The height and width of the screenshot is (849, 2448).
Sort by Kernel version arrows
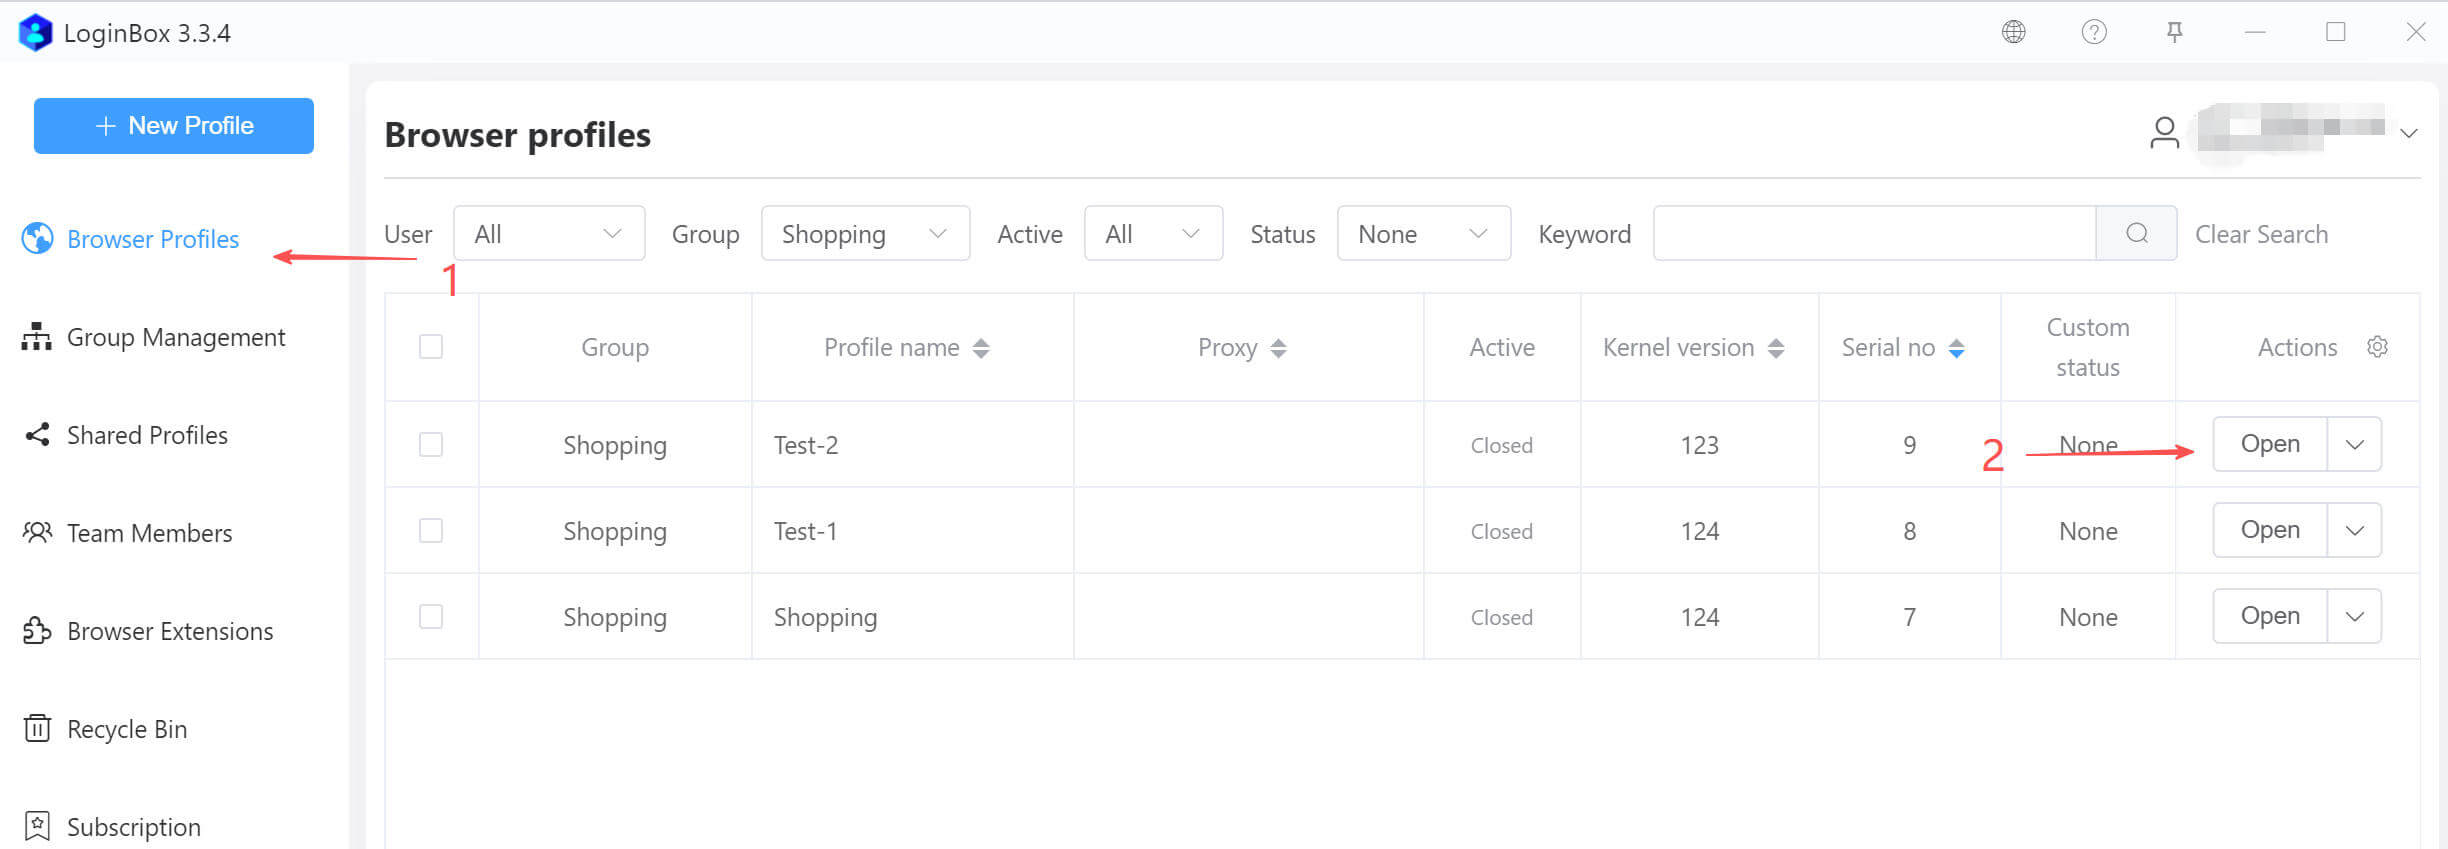[1776, 348]
